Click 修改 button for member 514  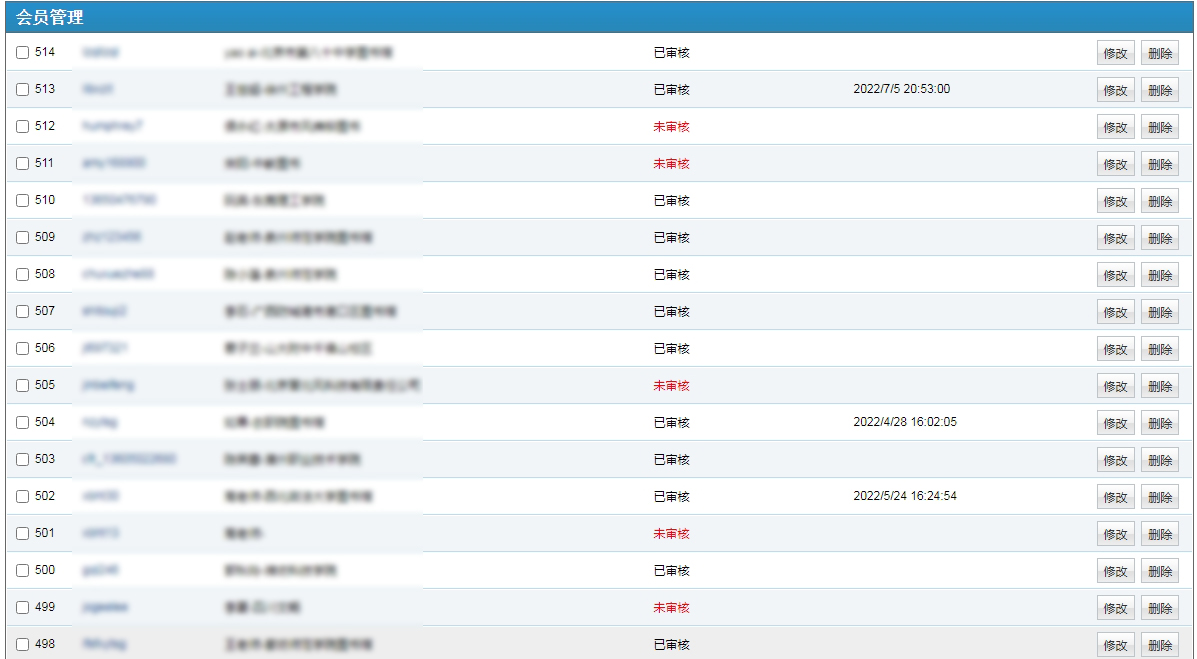[1115, 54]
